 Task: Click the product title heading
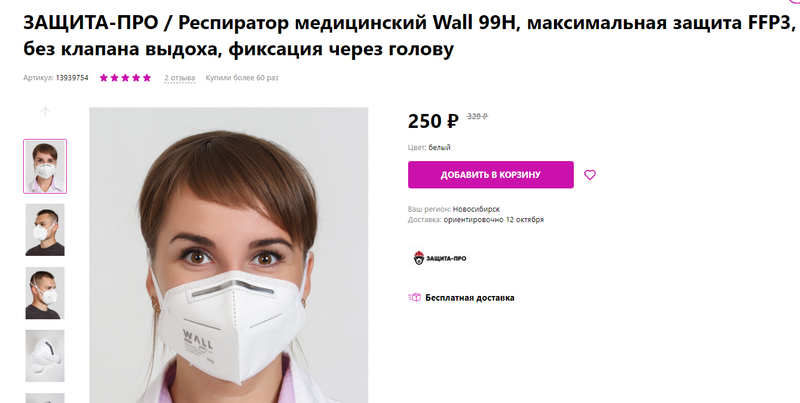pos(410,36)
